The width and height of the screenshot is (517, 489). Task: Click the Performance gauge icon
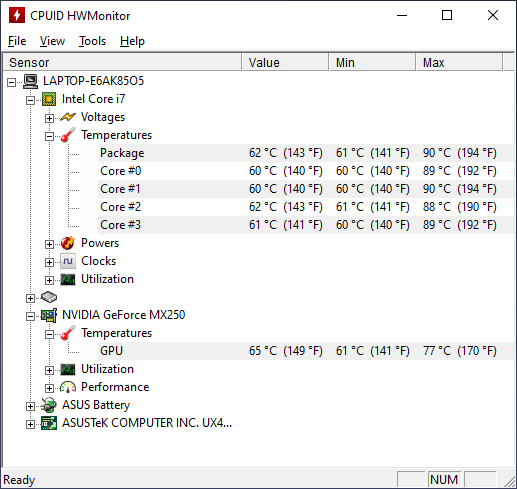pyautogui.click(x=68, y=387)
